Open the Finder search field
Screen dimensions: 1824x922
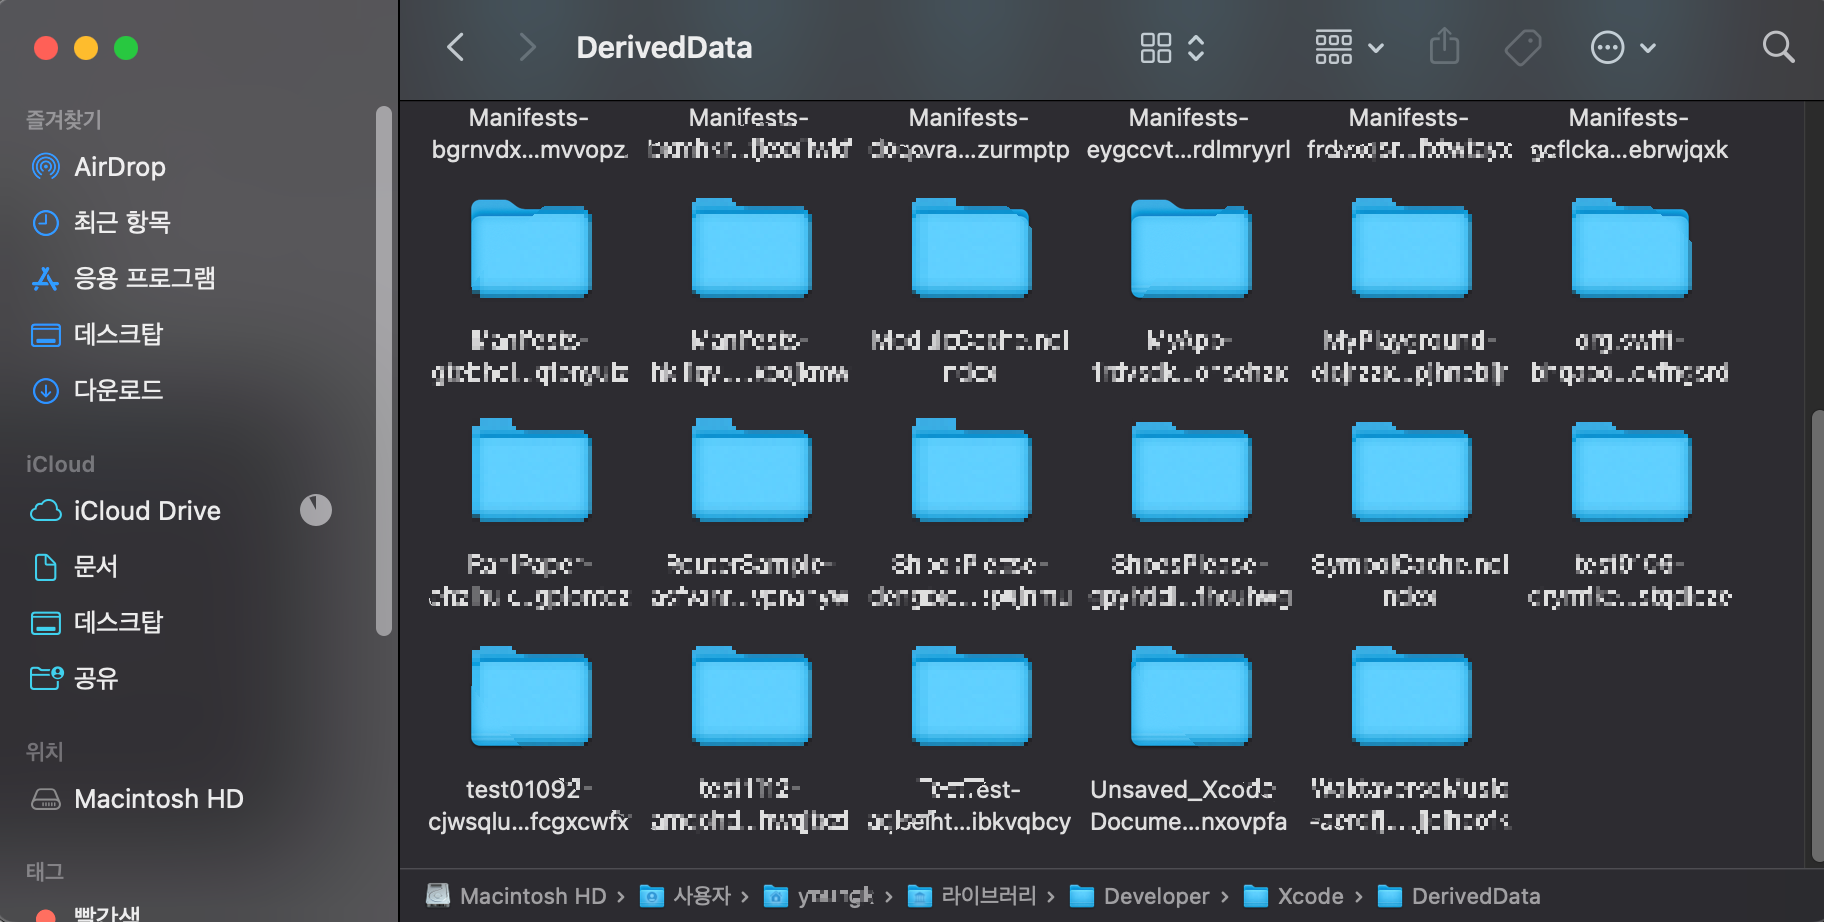coord(1778,47)
